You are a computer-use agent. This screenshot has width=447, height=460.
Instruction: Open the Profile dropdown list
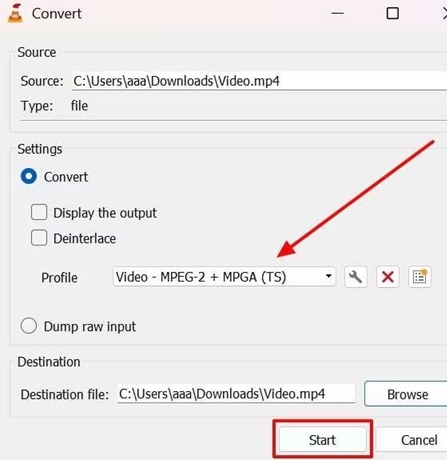pos(224,277)
